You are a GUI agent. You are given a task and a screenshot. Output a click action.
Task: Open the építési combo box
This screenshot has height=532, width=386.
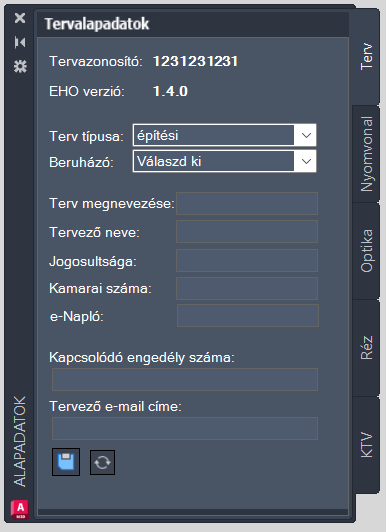225,135
